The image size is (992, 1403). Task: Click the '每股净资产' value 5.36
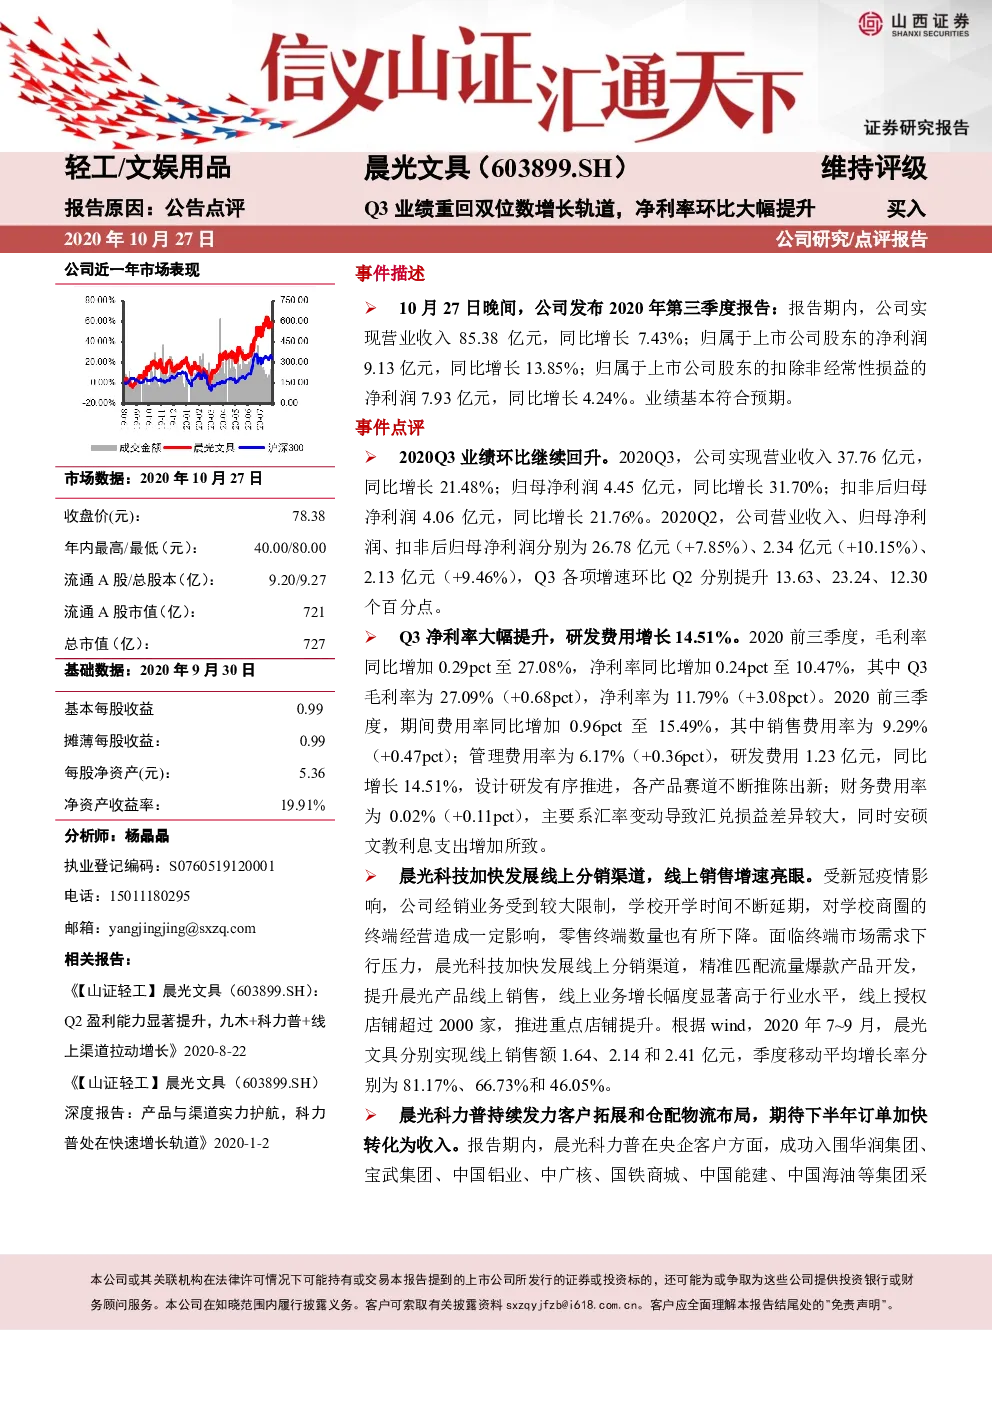coord(312,773)
